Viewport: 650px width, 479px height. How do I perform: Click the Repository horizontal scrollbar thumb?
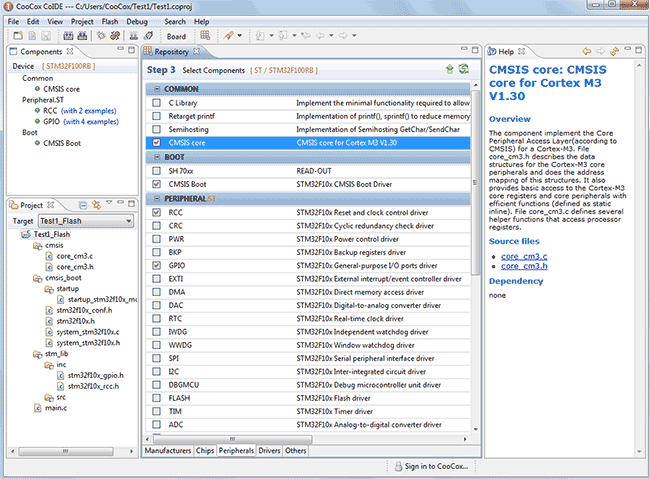(233, 439)
